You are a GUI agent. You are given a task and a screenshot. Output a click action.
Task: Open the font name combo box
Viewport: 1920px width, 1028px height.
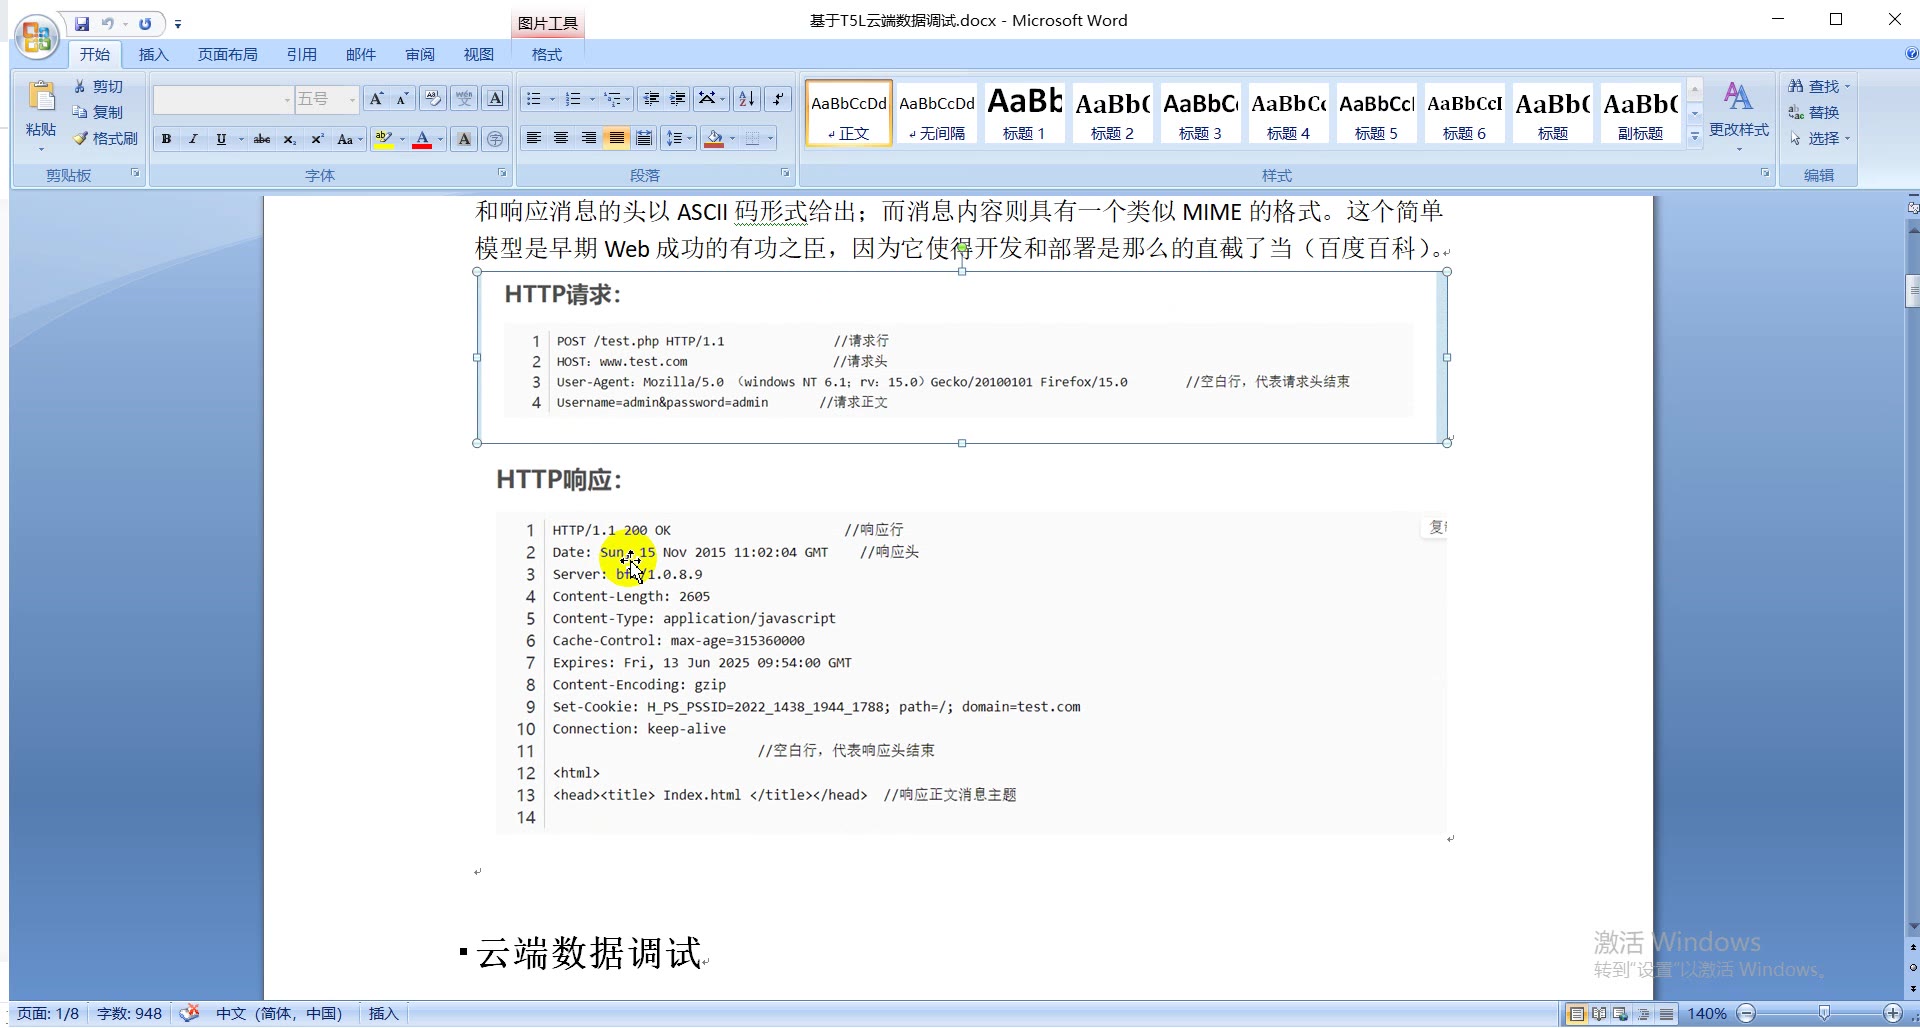223,99
